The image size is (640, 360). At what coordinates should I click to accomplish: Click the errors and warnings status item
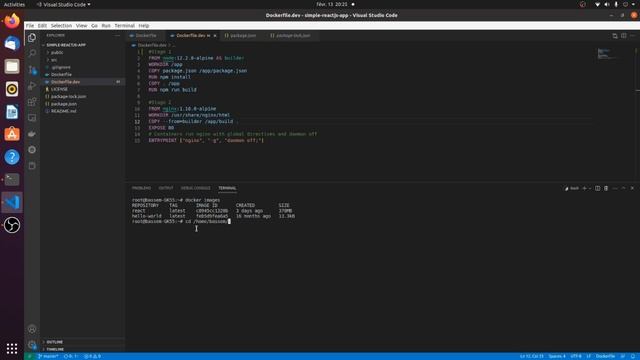click(93, 356)
